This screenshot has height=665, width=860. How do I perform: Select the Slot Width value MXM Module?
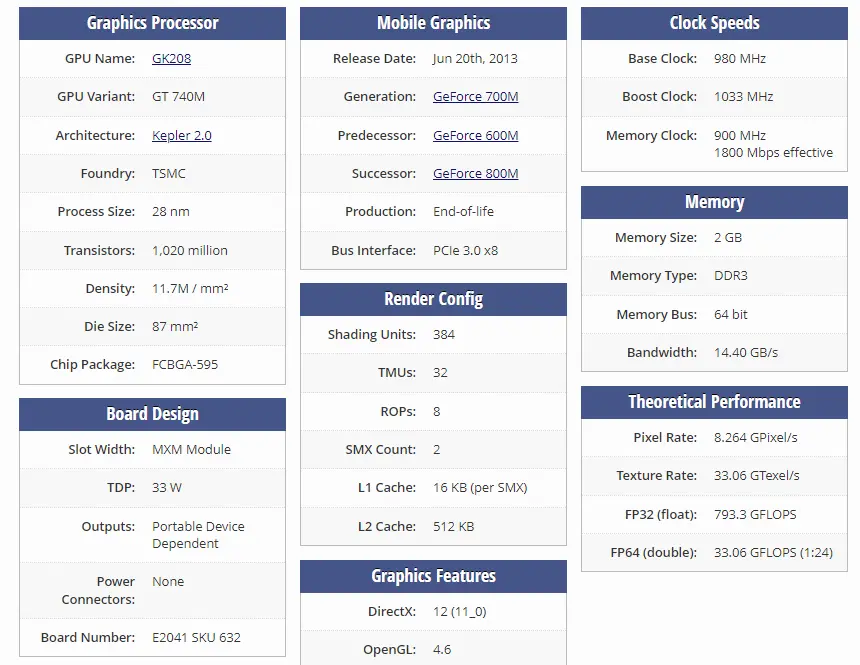point(191,449)
